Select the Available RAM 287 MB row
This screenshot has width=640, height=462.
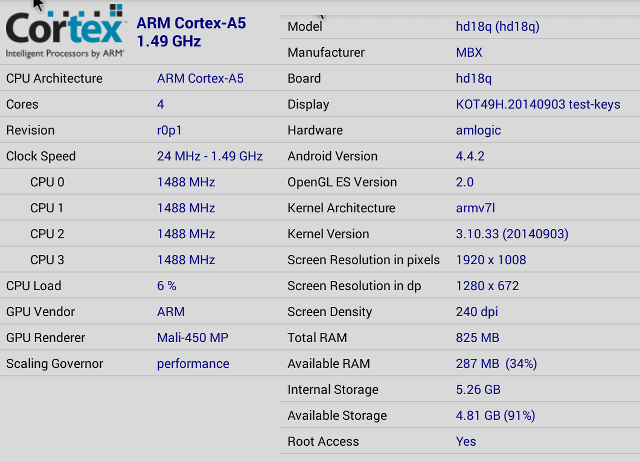[x=460, y=363]
